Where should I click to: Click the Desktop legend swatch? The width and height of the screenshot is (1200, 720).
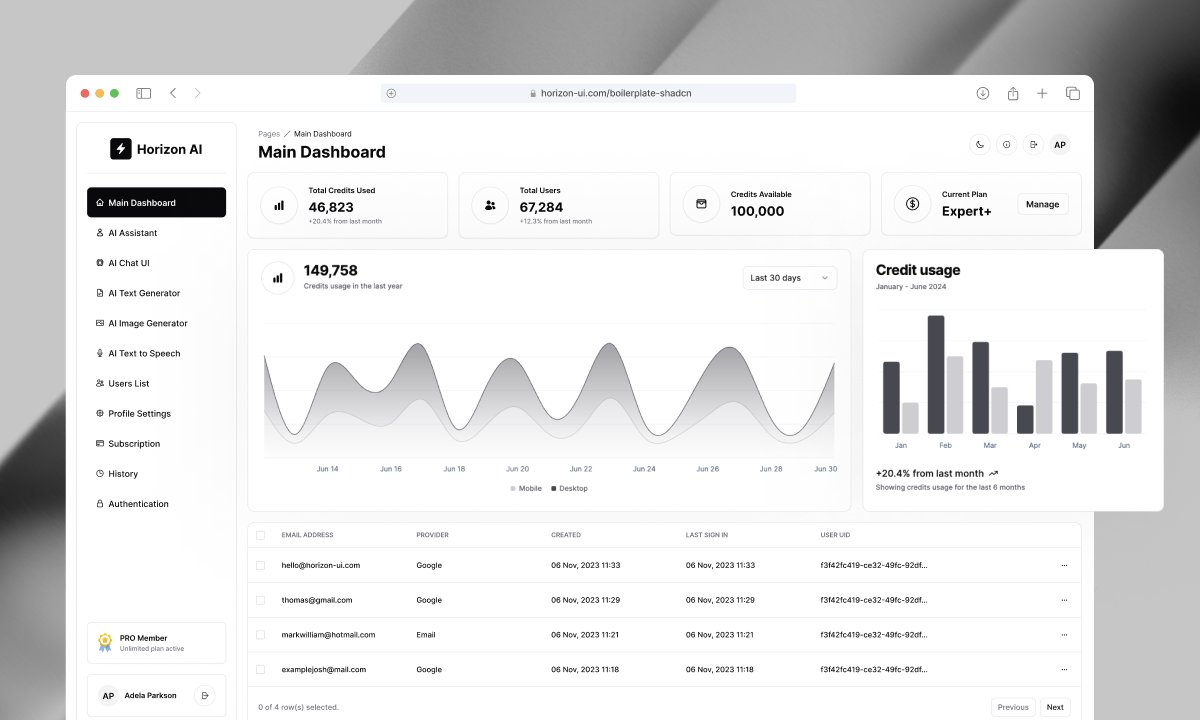click(554, 488)
